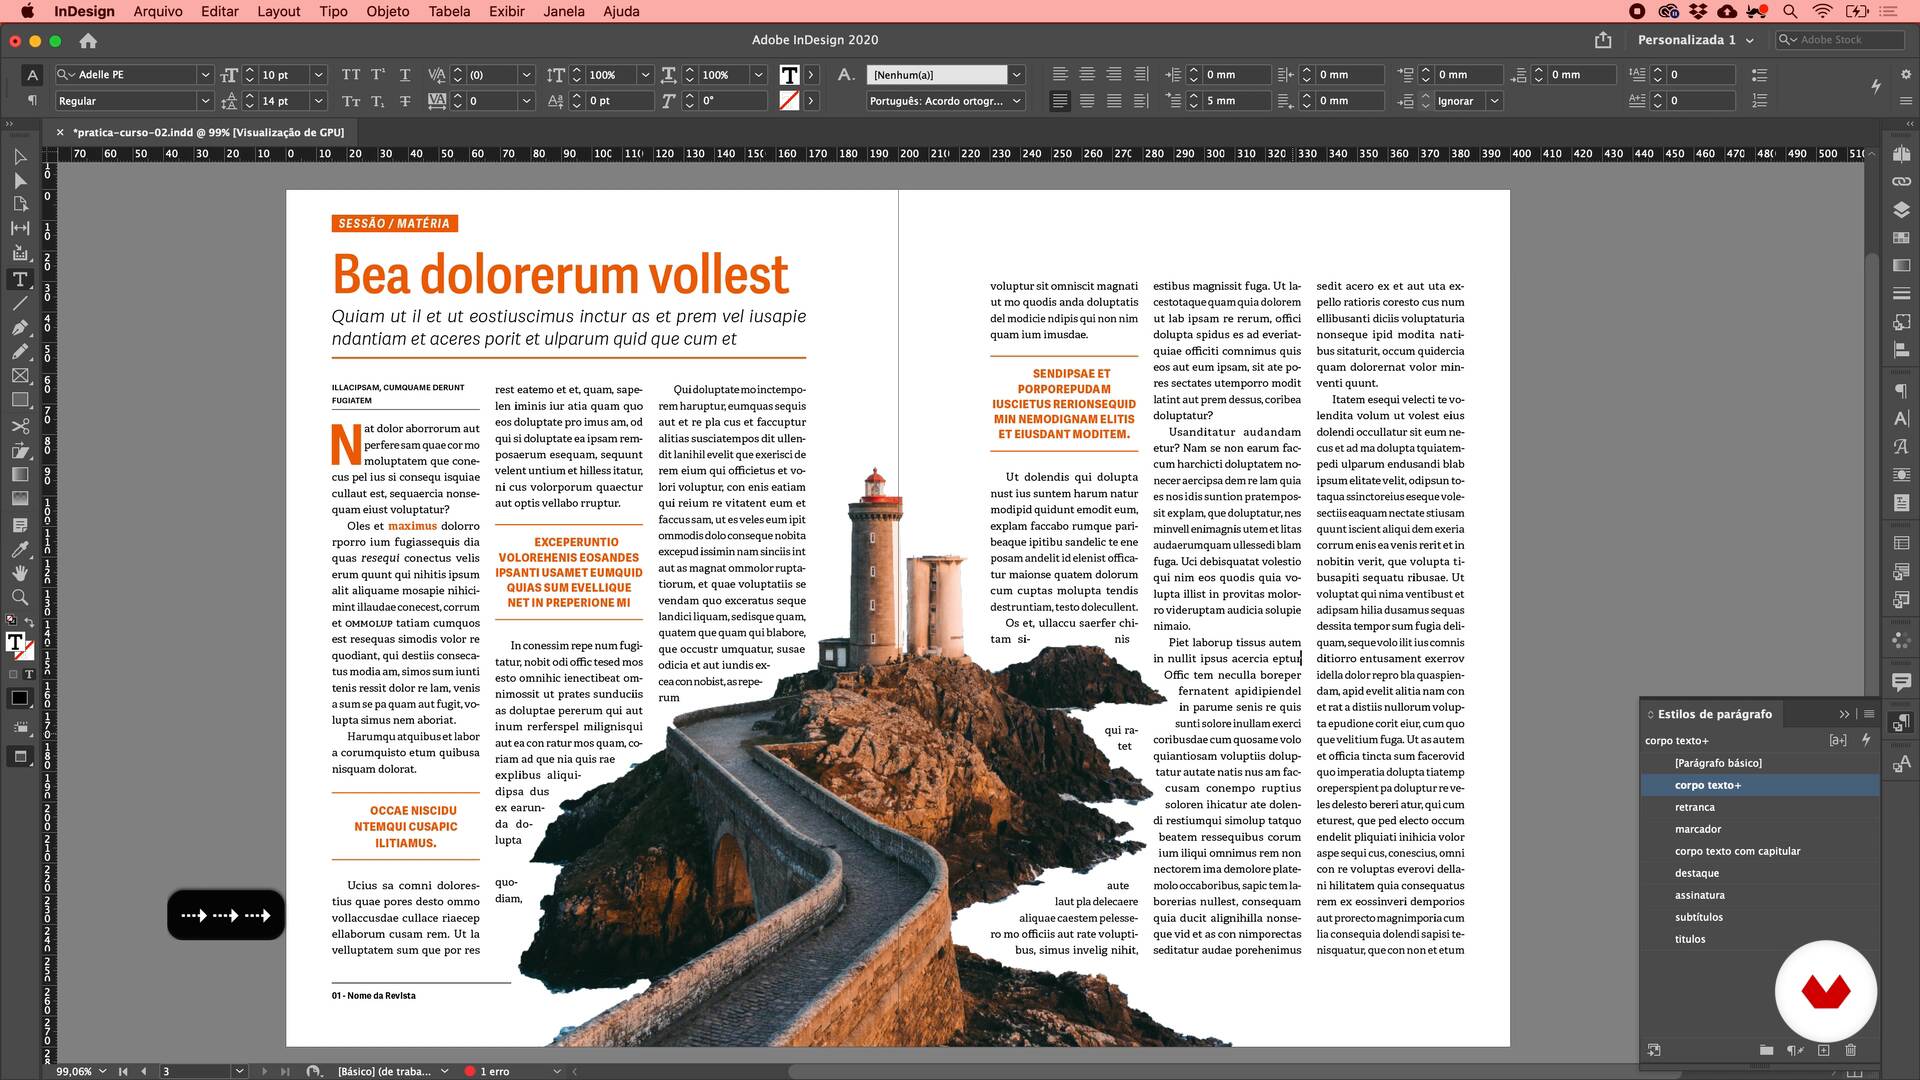Viewport: 1920px width, 1080px height.
Task: Click the Clear overrides icon in styles panel
Action: (x=1795, y=1050)
